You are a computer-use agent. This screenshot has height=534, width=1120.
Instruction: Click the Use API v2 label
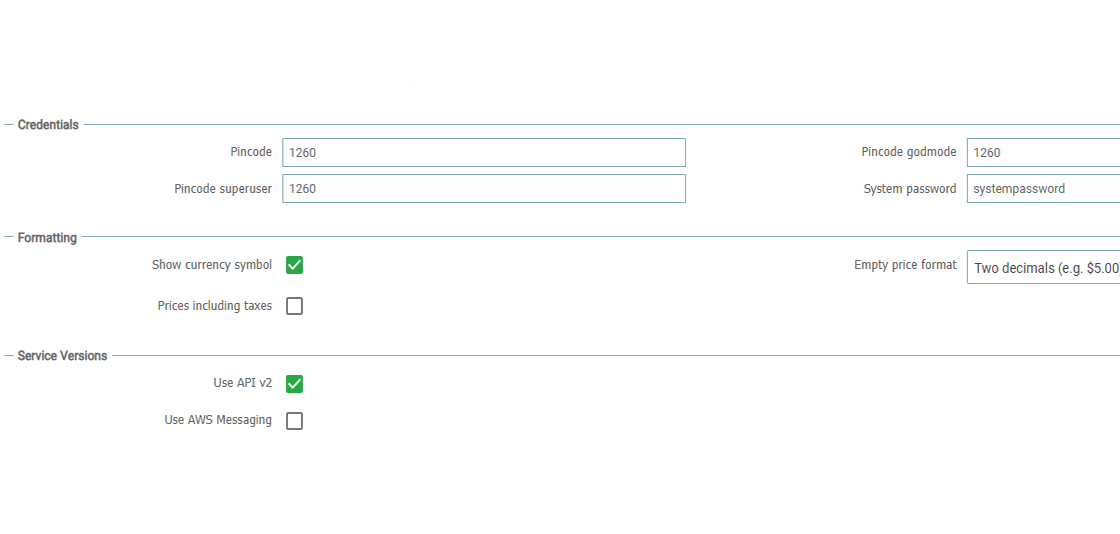[243, 383]
